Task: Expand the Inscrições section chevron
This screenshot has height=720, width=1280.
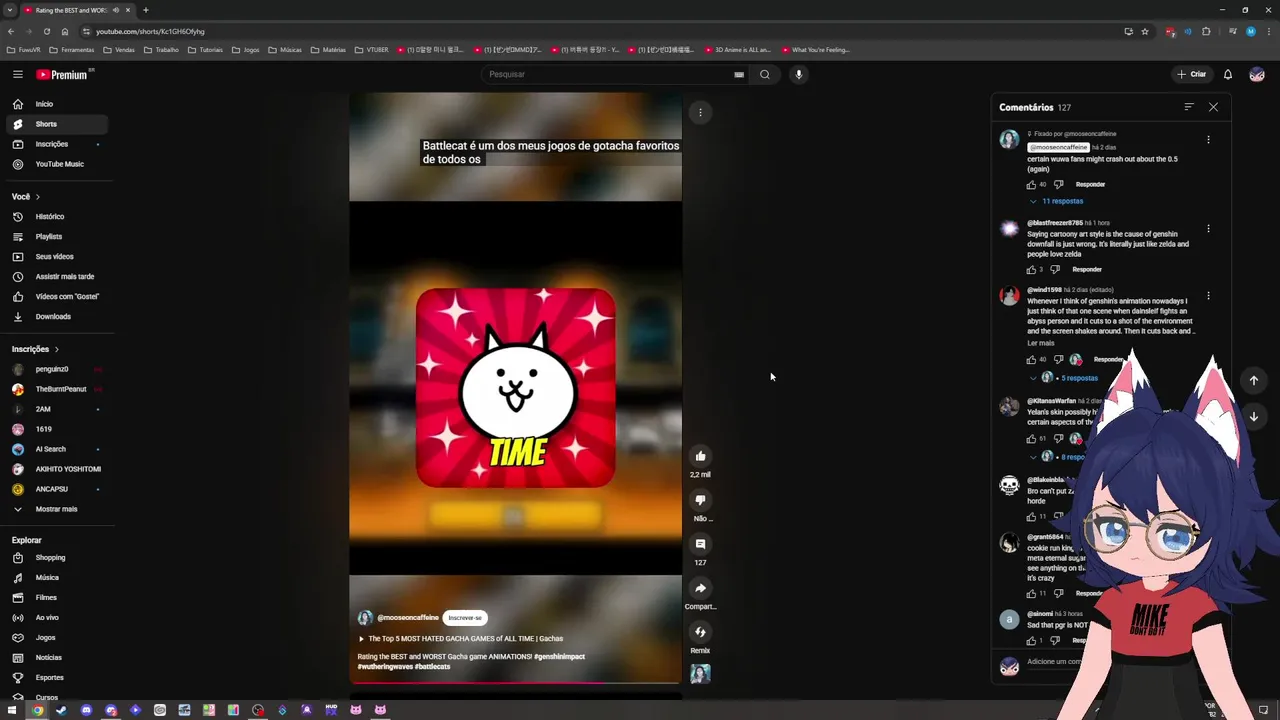Action: pos(57,349)
